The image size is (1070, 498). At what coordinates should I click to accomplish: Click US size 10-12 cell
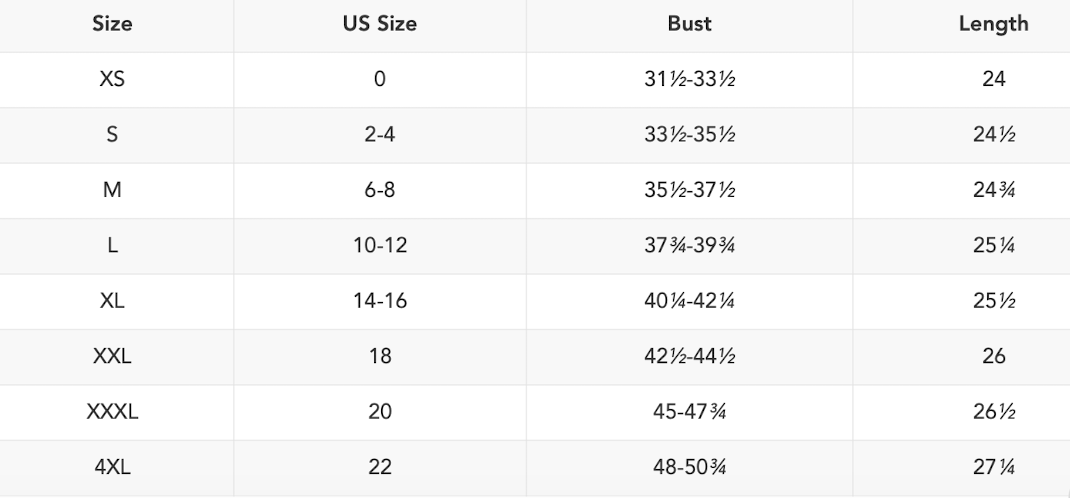(380, 246)
